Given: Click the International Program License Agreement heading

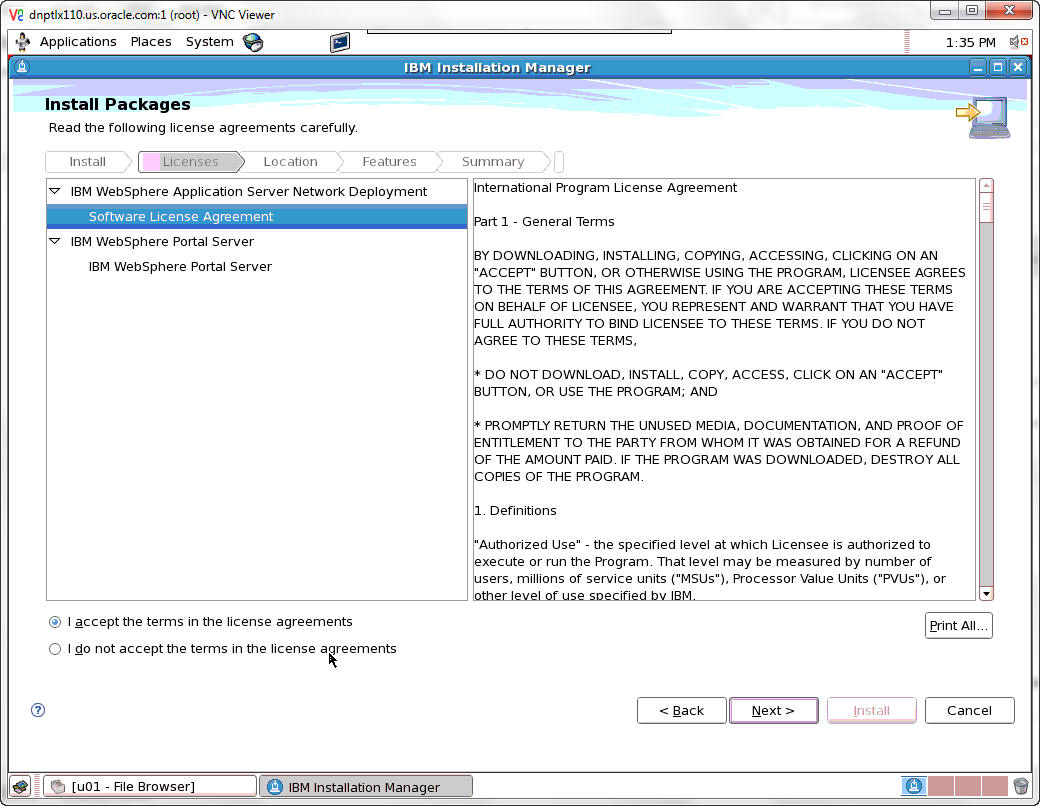Looking at the screenshot, I should click(x=605, y=188).
